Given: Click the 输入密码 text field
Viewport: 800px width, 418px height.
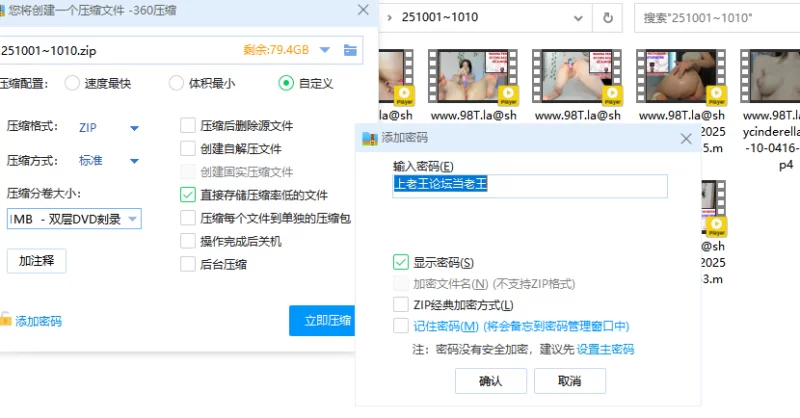Looking at the screenshot, I should pyautogui.click(x=530, y=186).
